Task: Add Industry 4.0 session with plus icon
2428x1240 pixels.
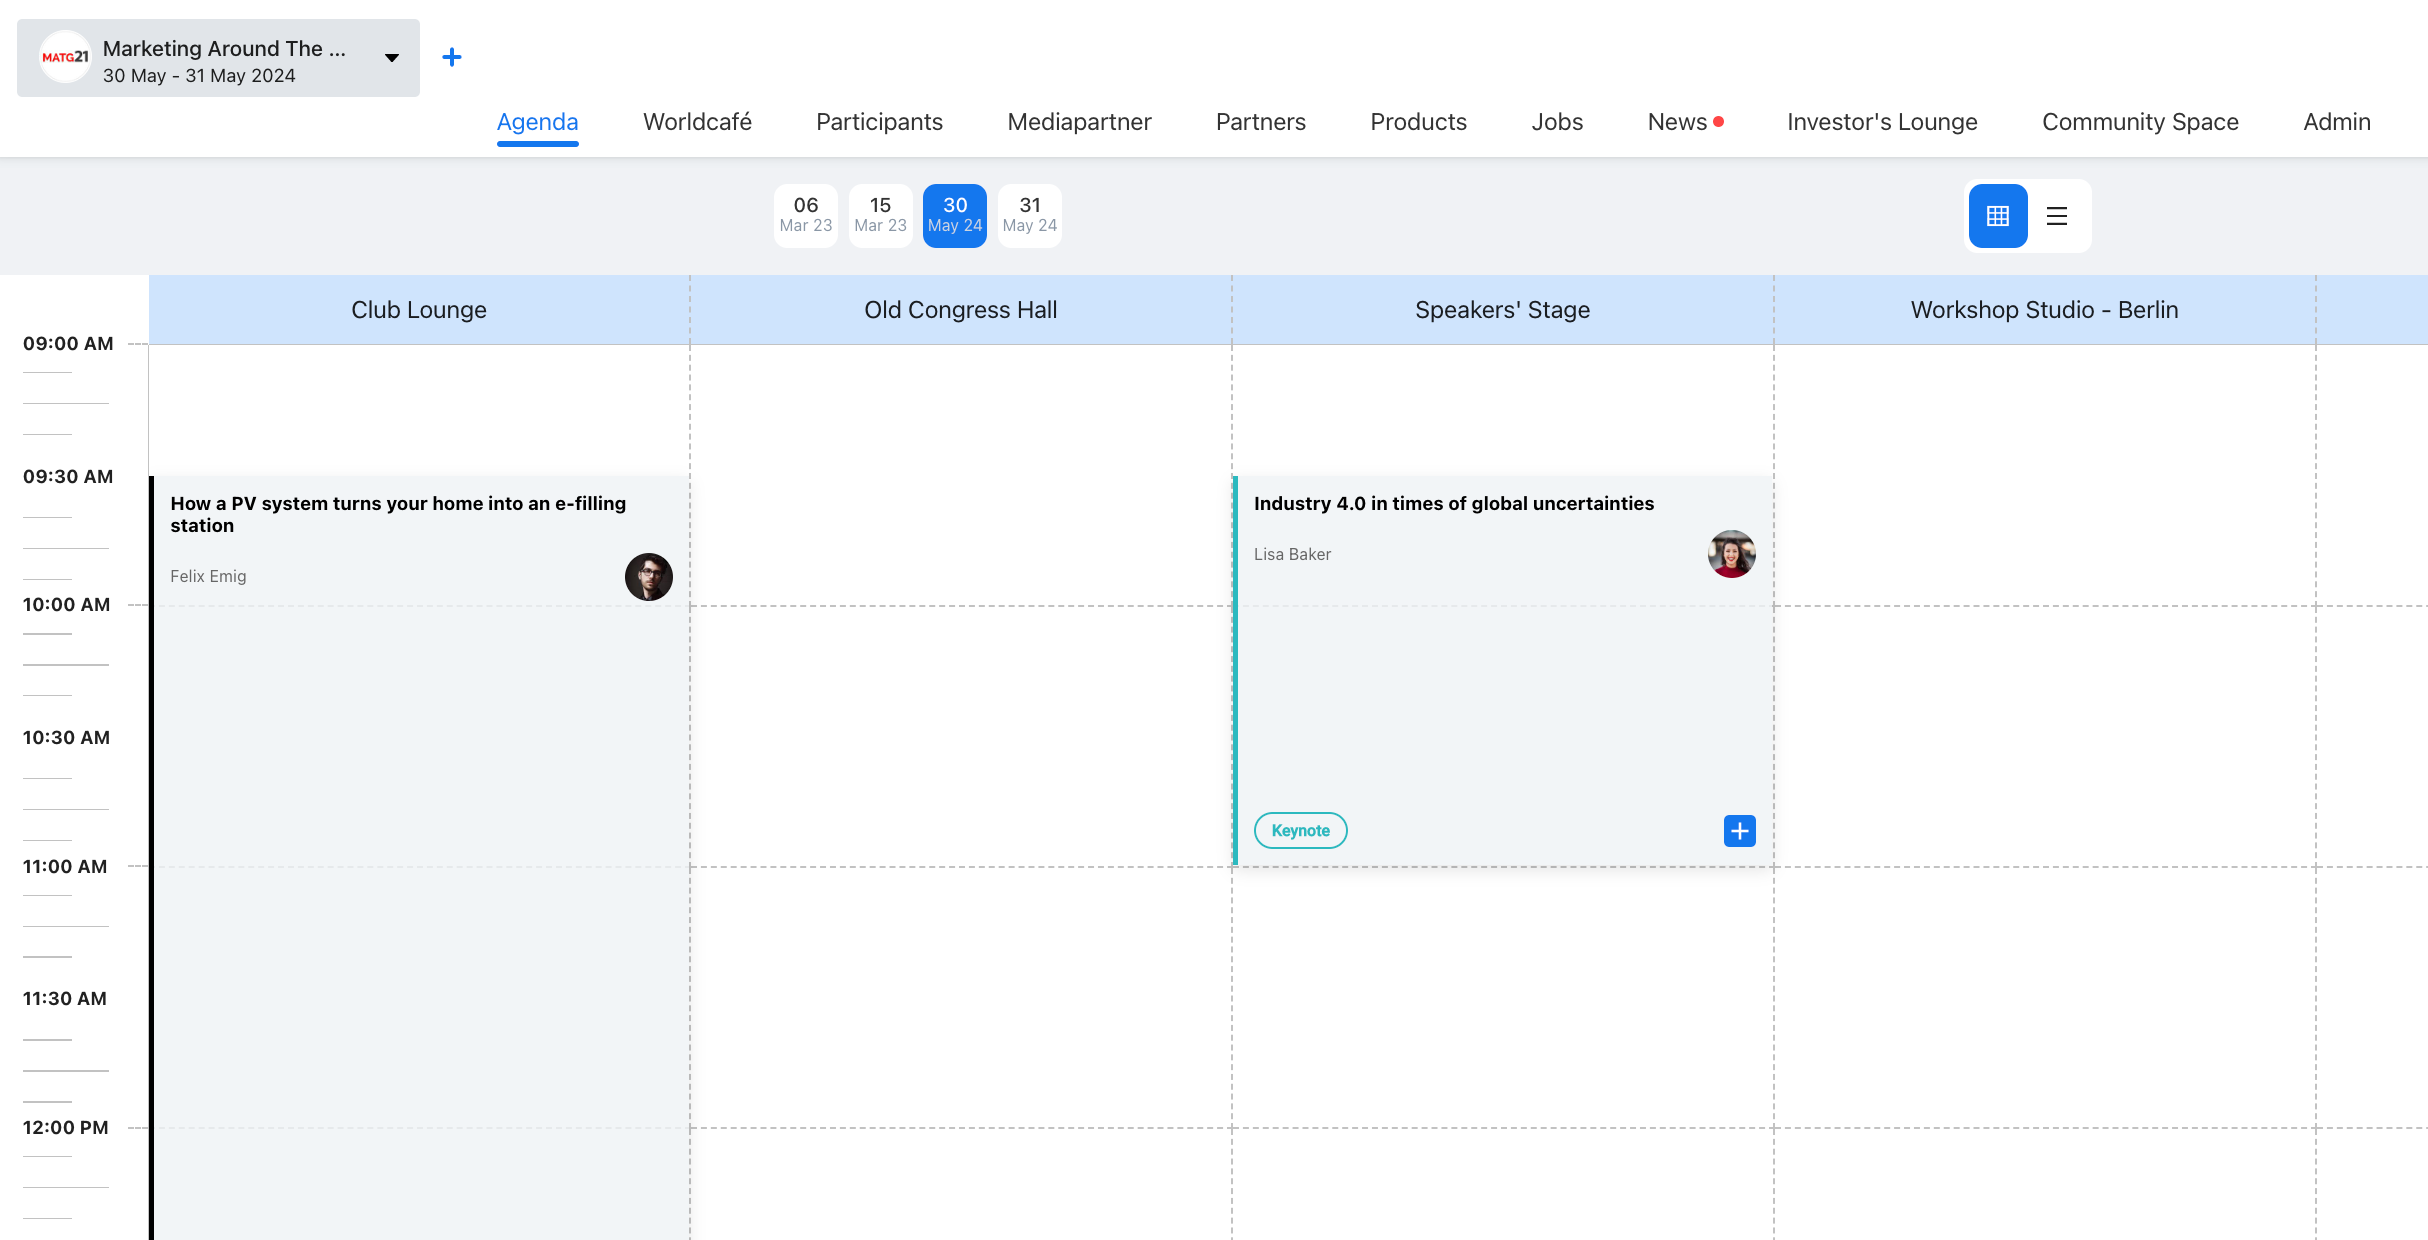Action: pos(1739,831)
